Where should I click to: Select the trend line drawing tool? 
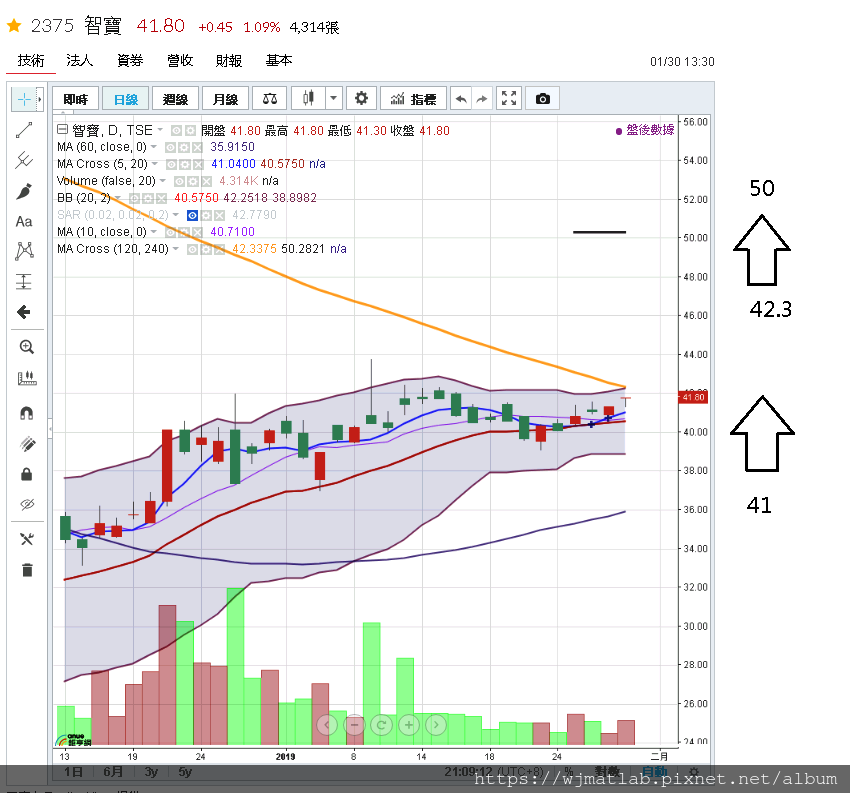click(x=24, y=130)
